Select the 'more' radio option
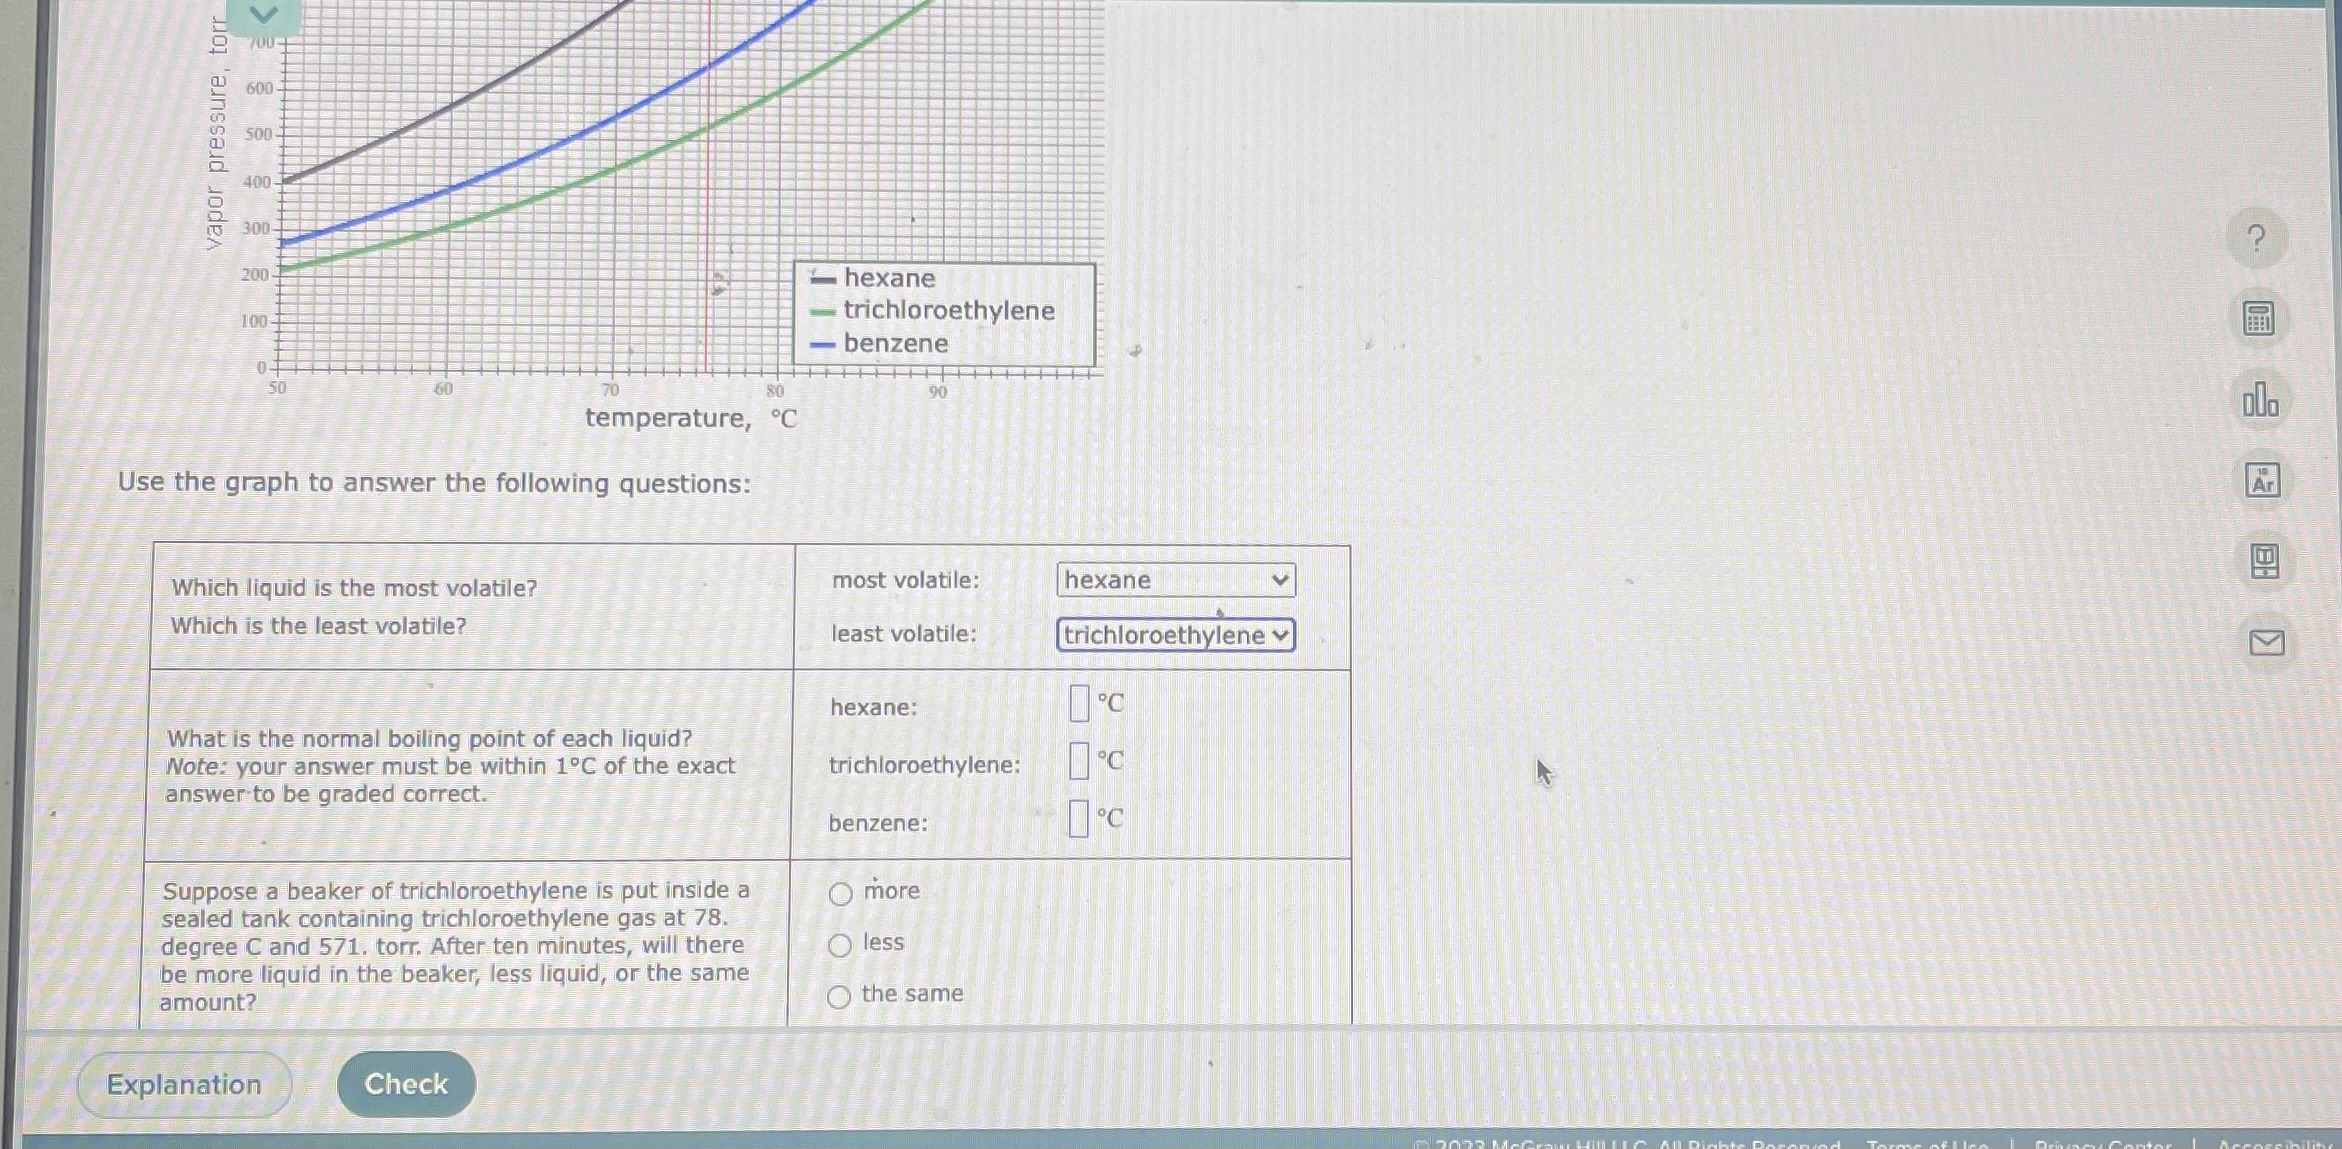Viewport: 2342px width, 1149px height. 840,893
